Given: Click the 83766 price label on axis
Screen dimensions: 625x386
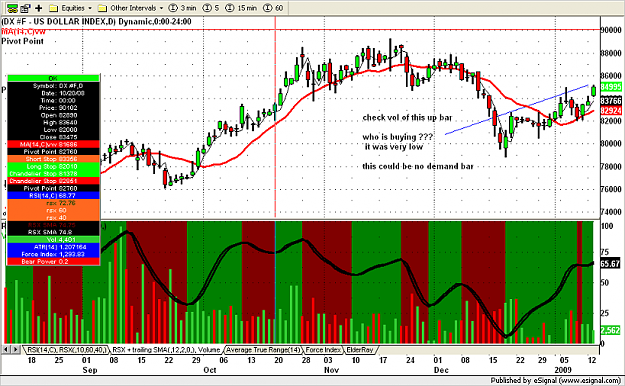Looking at the screenshot, I should coord(611,101).
